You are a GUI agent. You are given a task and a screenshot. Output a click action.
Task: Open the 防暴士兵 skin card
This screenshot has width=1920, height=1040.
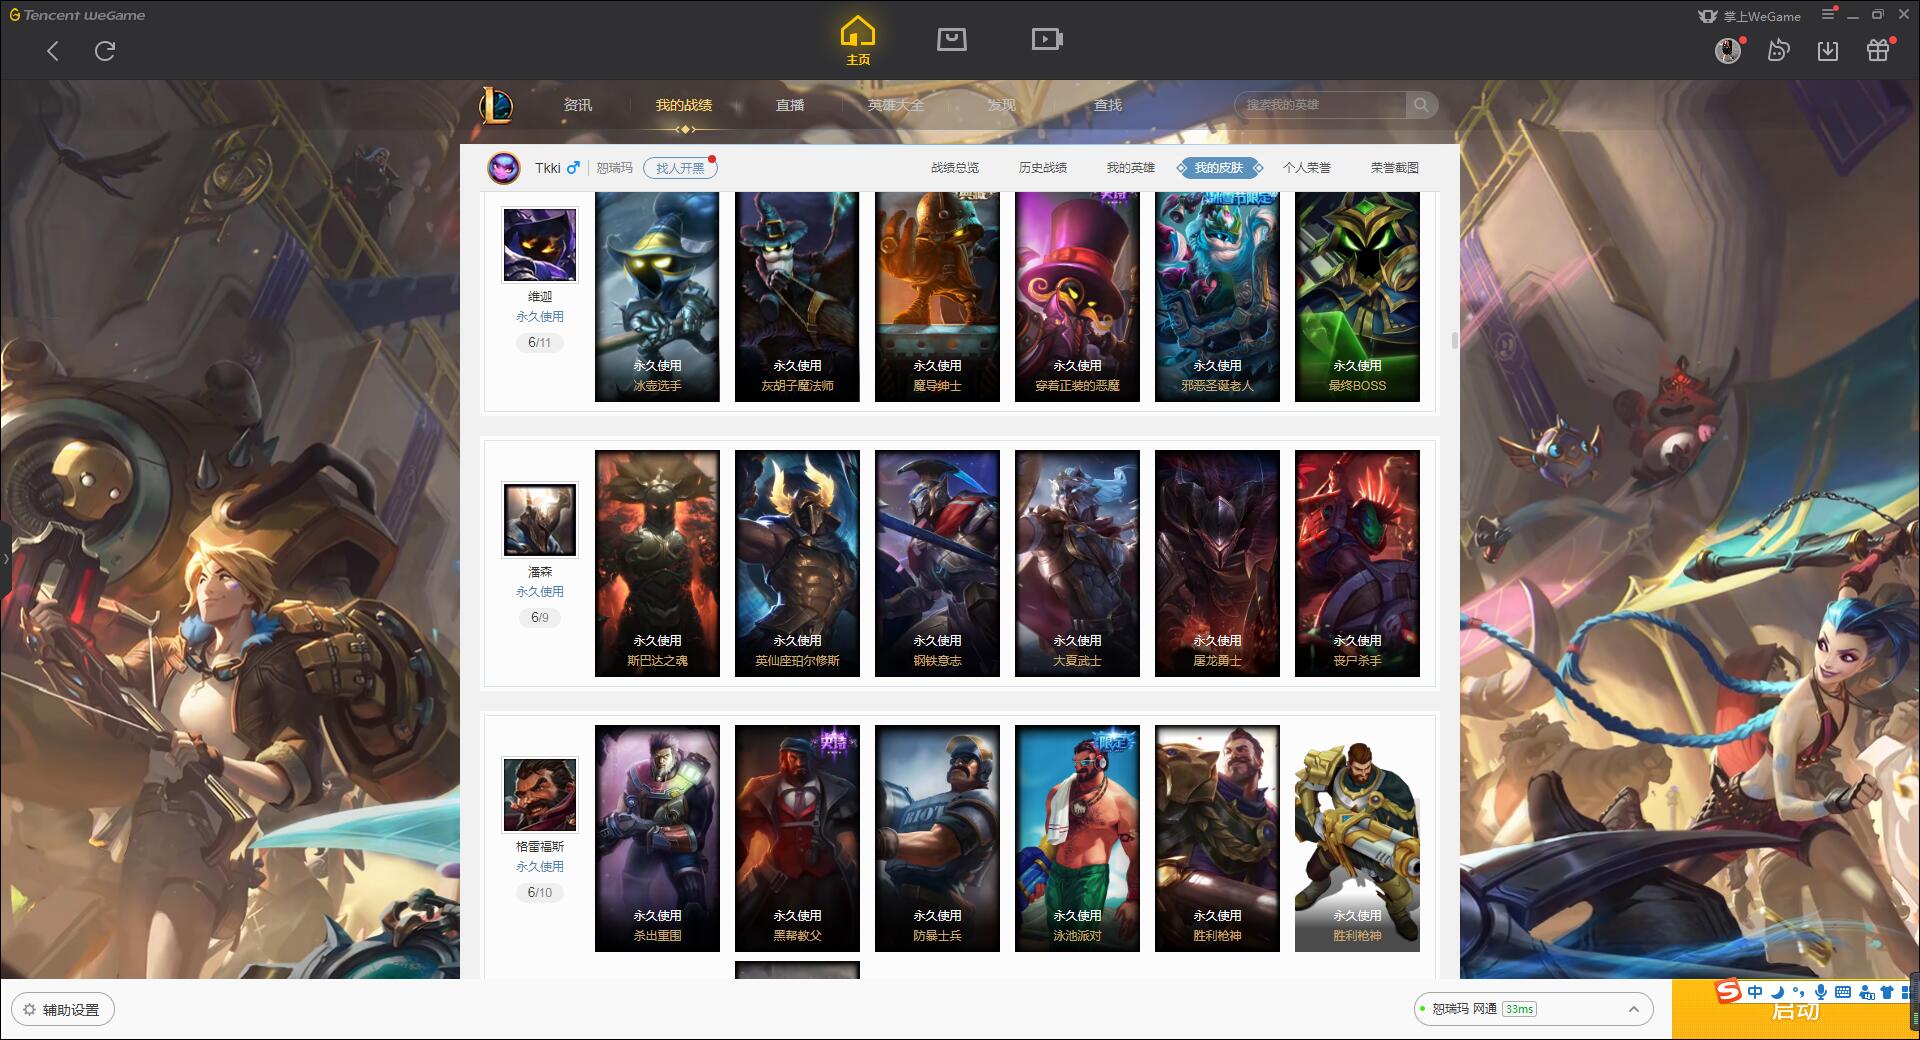(937, 838)
